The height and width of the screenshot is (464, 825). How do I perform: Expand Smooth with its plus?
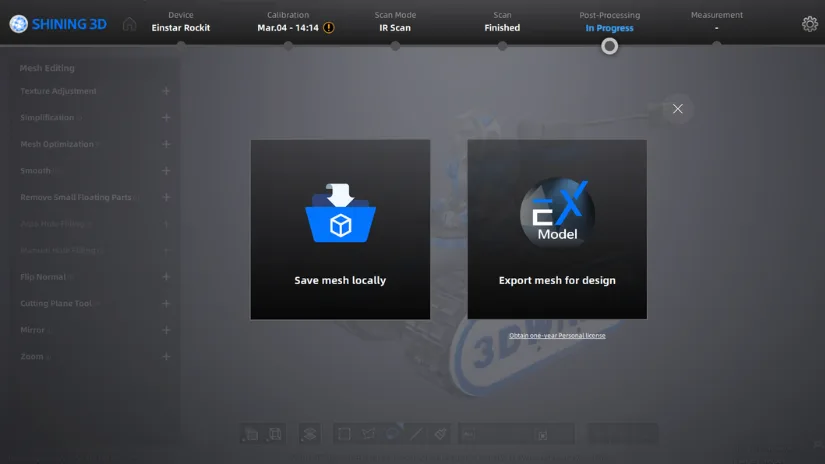166,170
